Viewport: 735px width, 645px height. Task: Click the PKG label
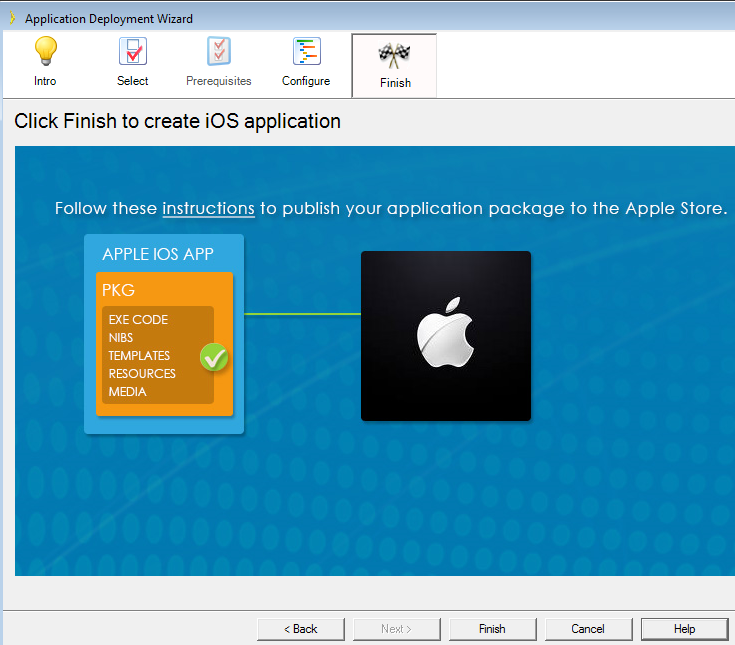point(118,290)
